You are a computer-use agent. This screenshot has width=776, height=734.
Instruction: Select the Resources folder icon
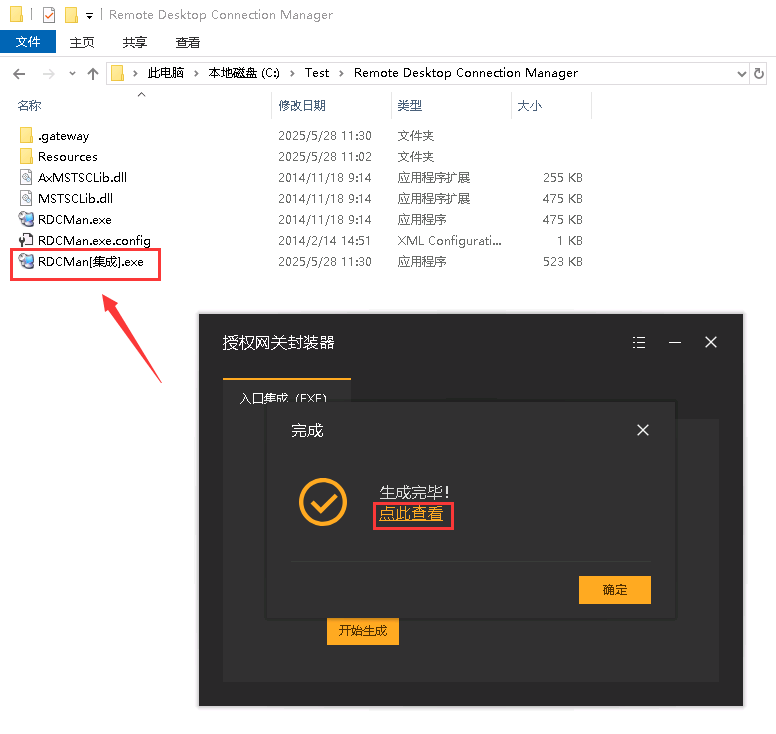[x=26, y=156]
